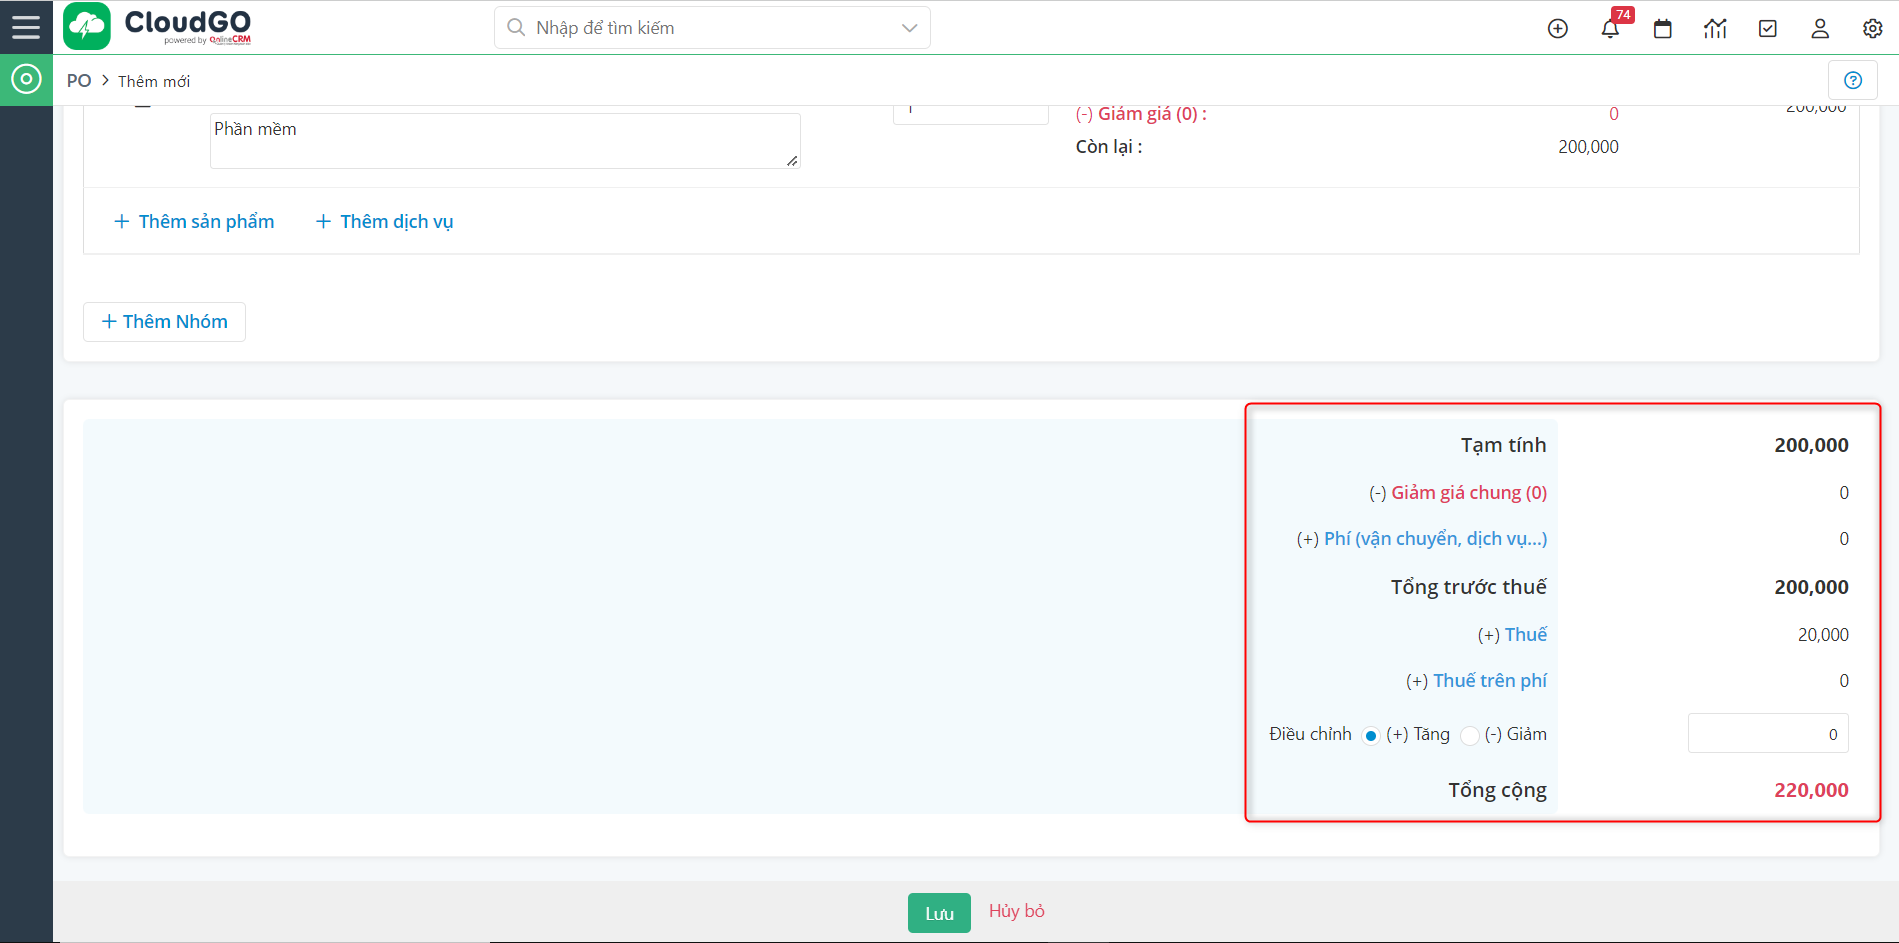Open the user profile icon

1820,29
